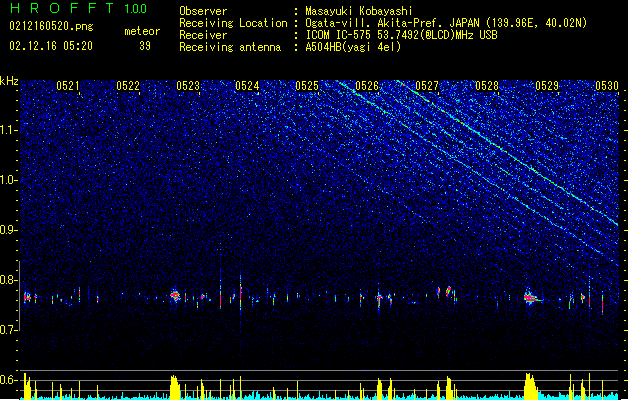Click the 0.9 kHz axis label
This screenshot has height=400, width=629.
[9, 230]
